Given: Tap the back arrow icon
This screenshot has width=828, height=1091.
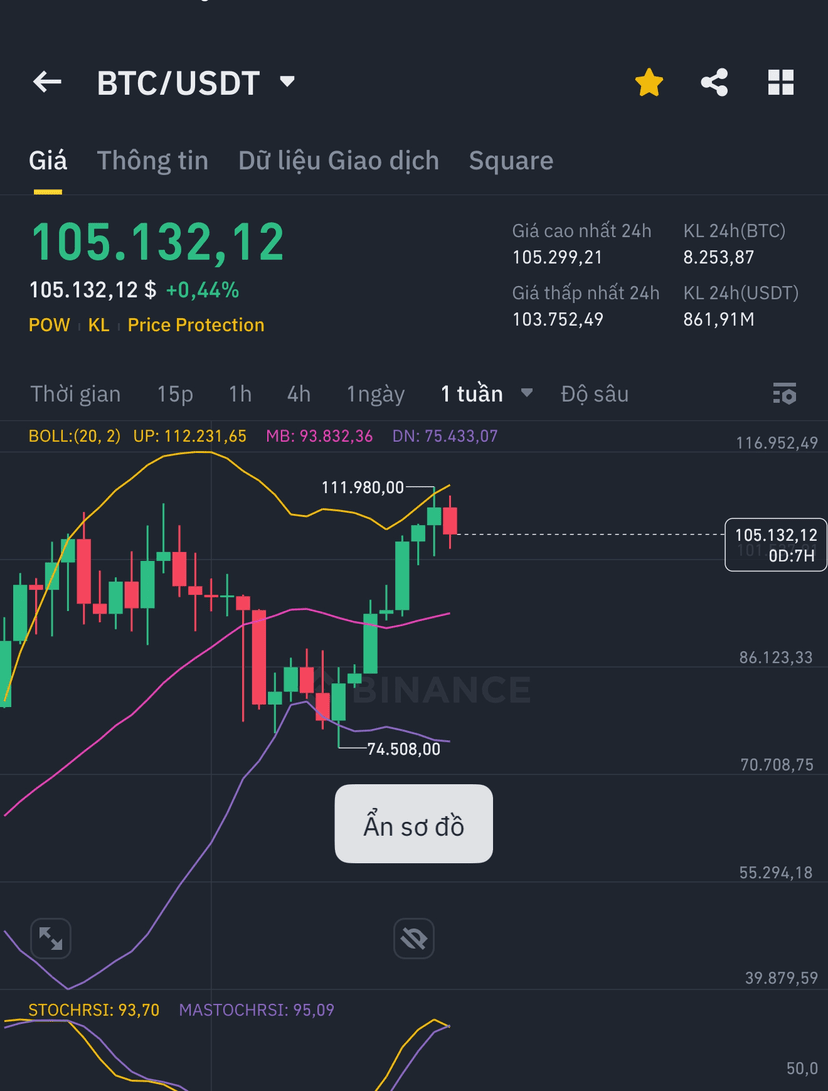Looking at the screenshot, I should pyautogui.click(x=47, y=82).
